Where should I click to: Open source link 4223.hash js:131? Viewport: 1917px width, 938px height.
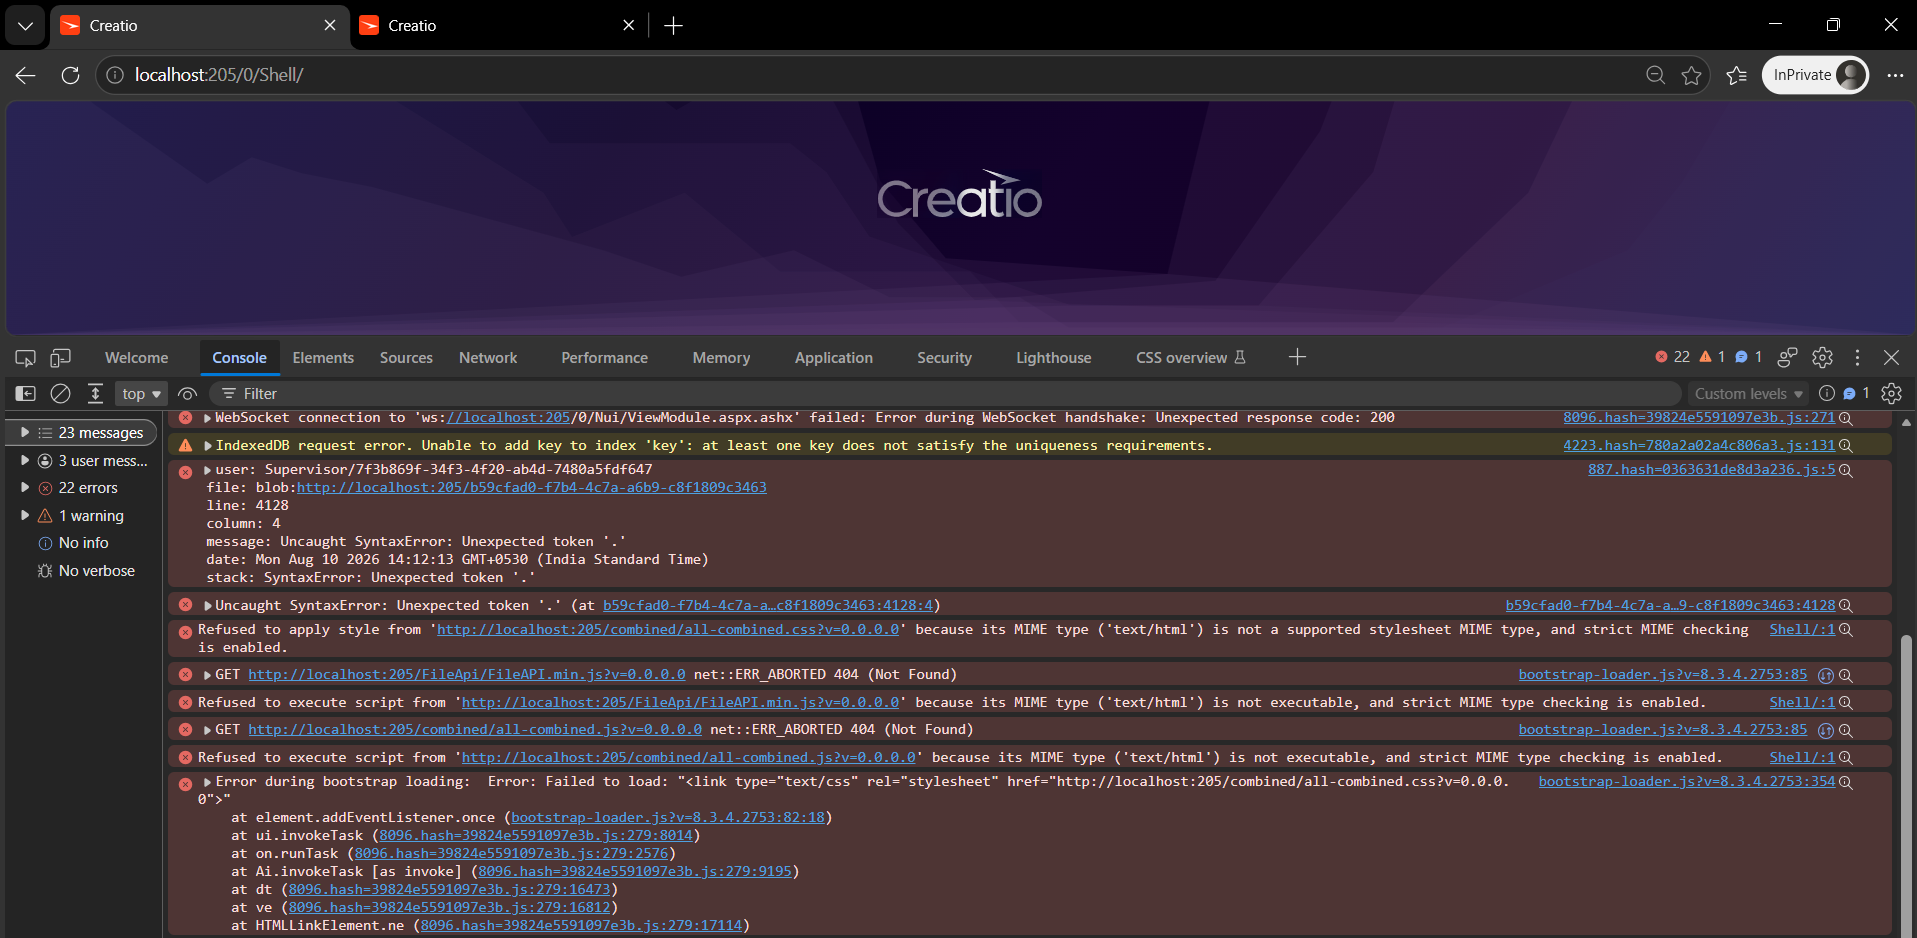(1699, 446)
